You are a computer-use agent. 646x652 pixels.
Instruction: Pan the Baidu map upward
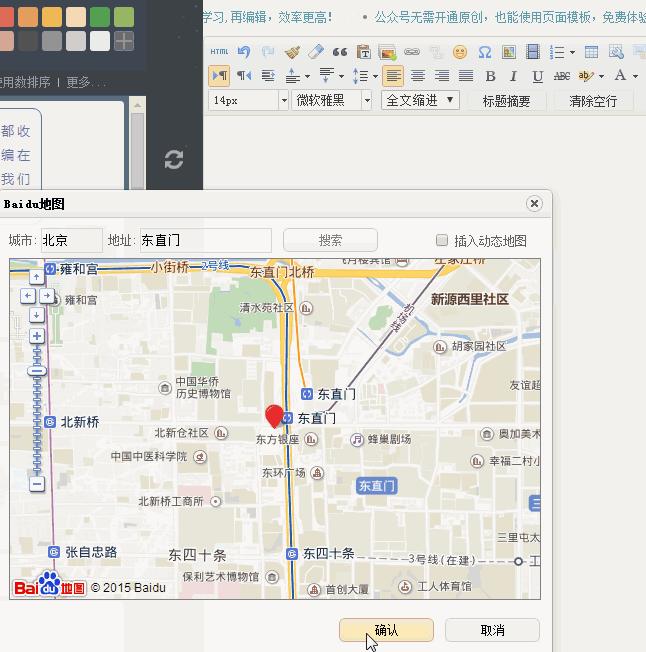37,276
